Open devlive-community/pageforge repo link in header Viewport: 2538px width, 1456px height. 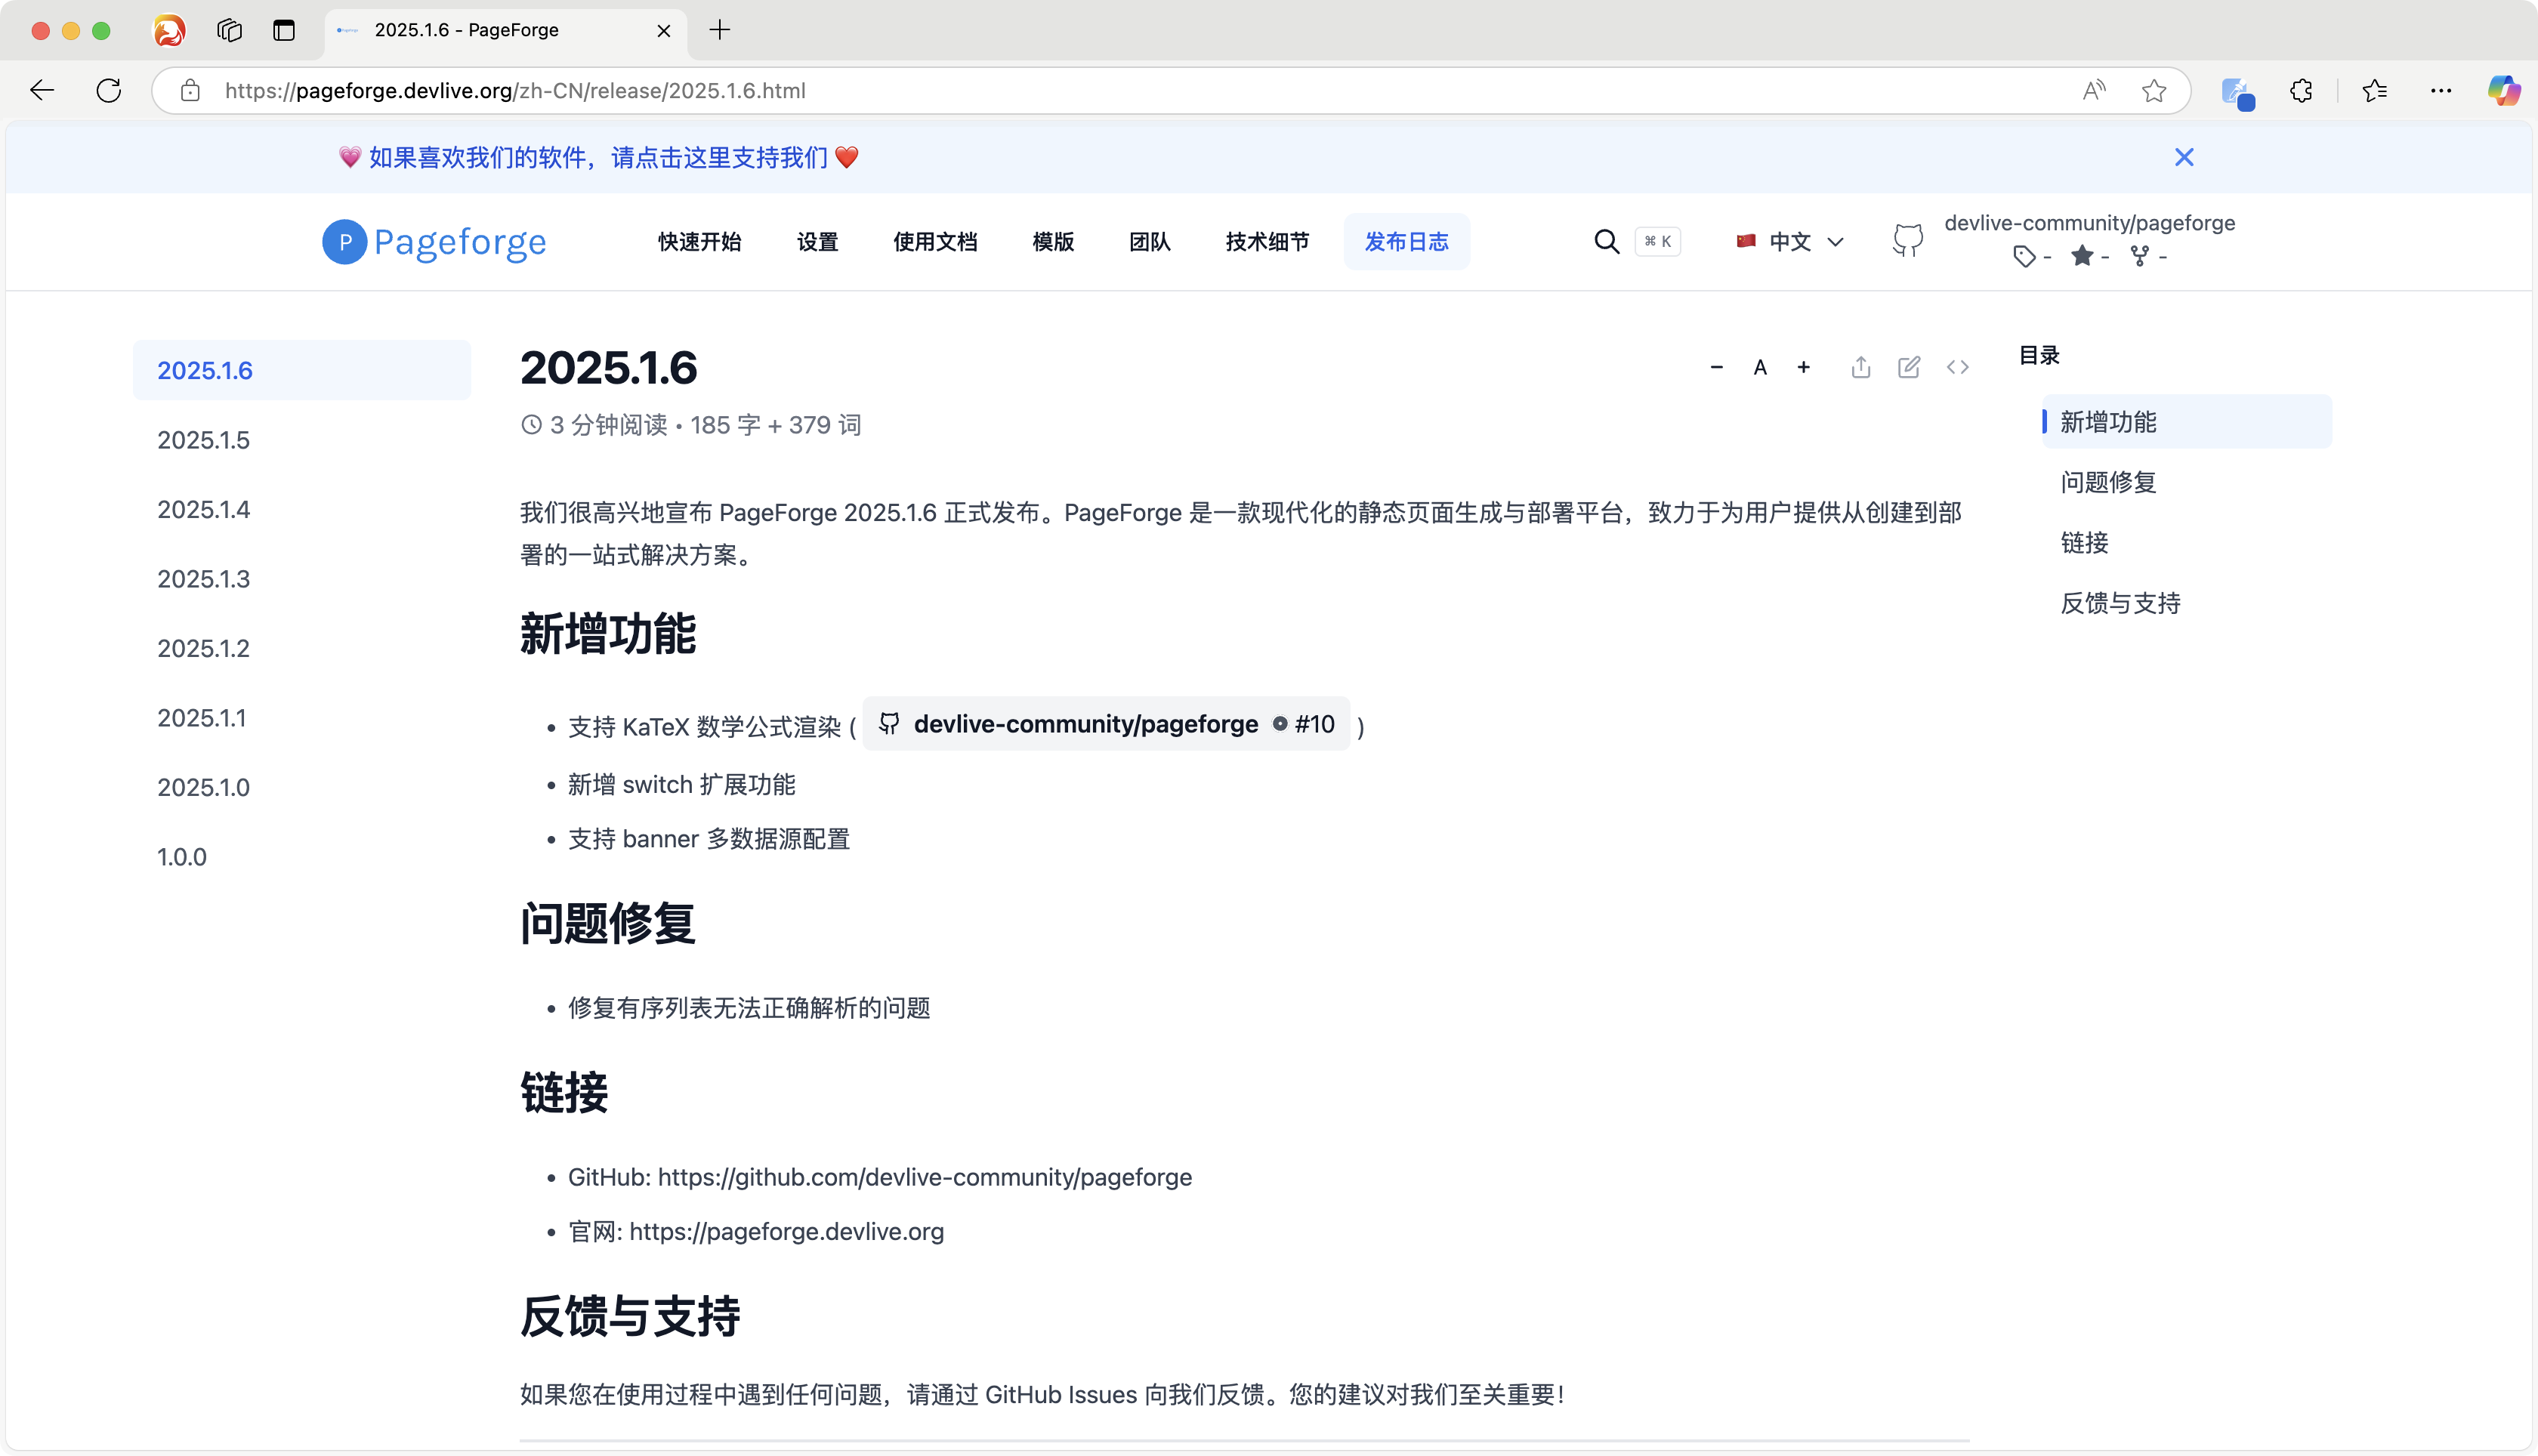[x=2089, y=223]
